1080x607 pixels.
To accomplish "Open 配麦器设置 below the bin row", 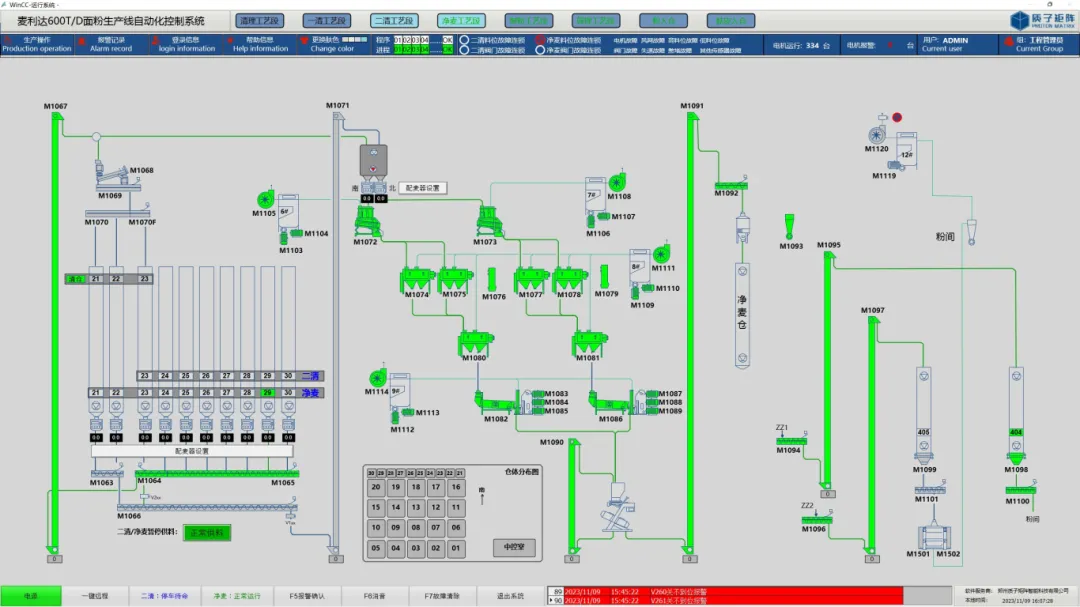I will click(192, 451).
